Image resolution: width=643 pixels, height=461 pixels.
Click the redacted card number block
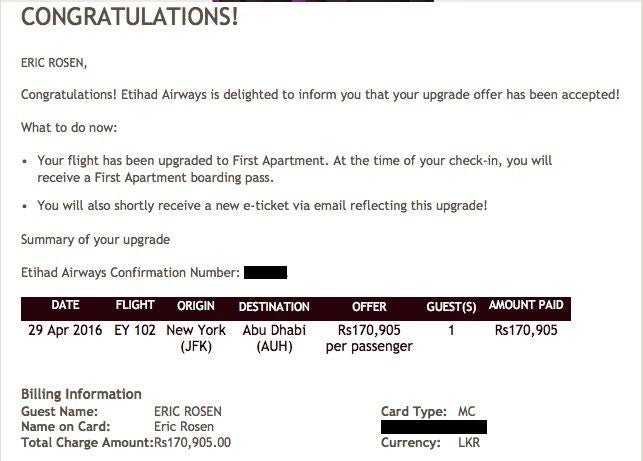[434, 427]
